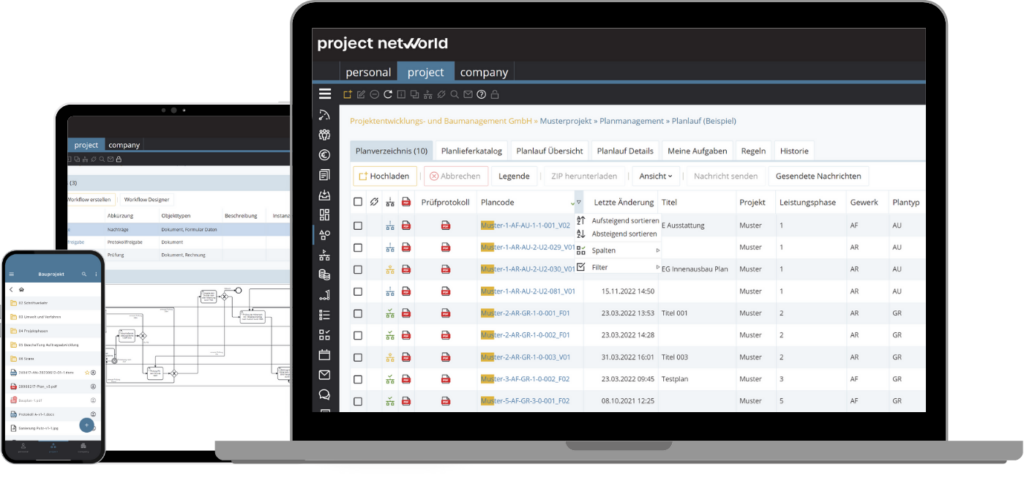1024x478 pixels.
Task: Sort by the Letzte Änderung column header
Action: [x=624, y=202]
